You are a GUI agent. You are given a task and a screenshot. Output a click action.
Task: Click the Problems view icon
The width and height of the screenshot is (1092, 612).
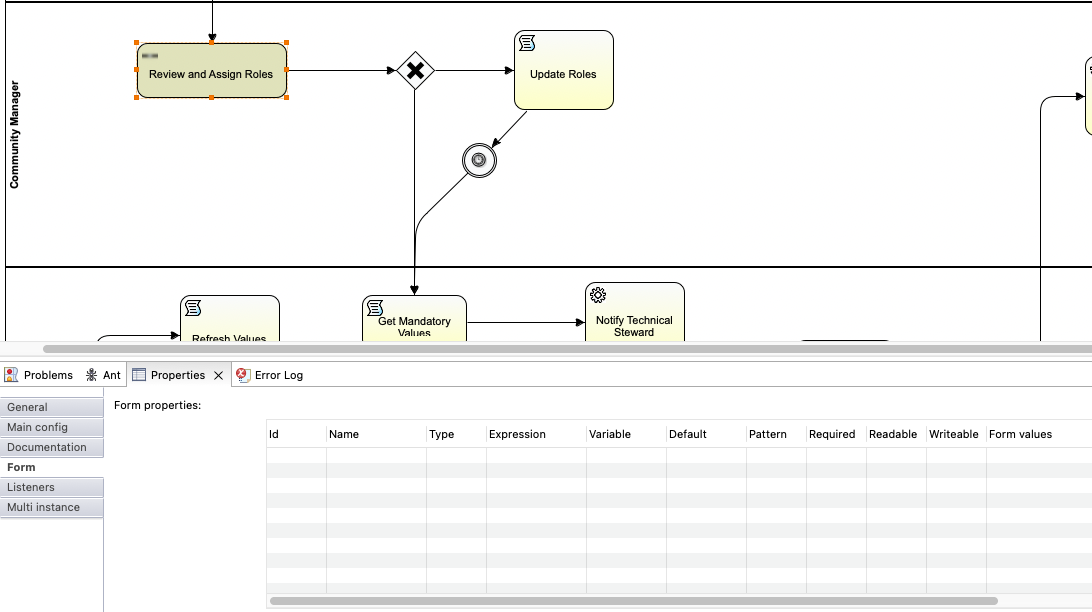coord(11,375)
